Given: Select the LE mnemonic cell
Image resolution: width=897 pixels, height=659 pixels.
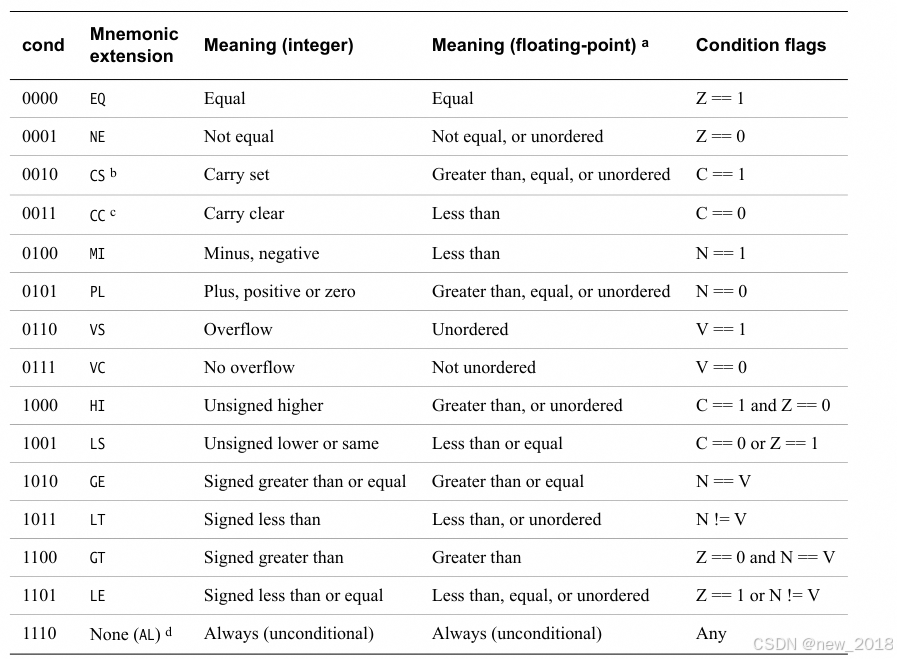Looking at the screenshot, I should [97, 596].
